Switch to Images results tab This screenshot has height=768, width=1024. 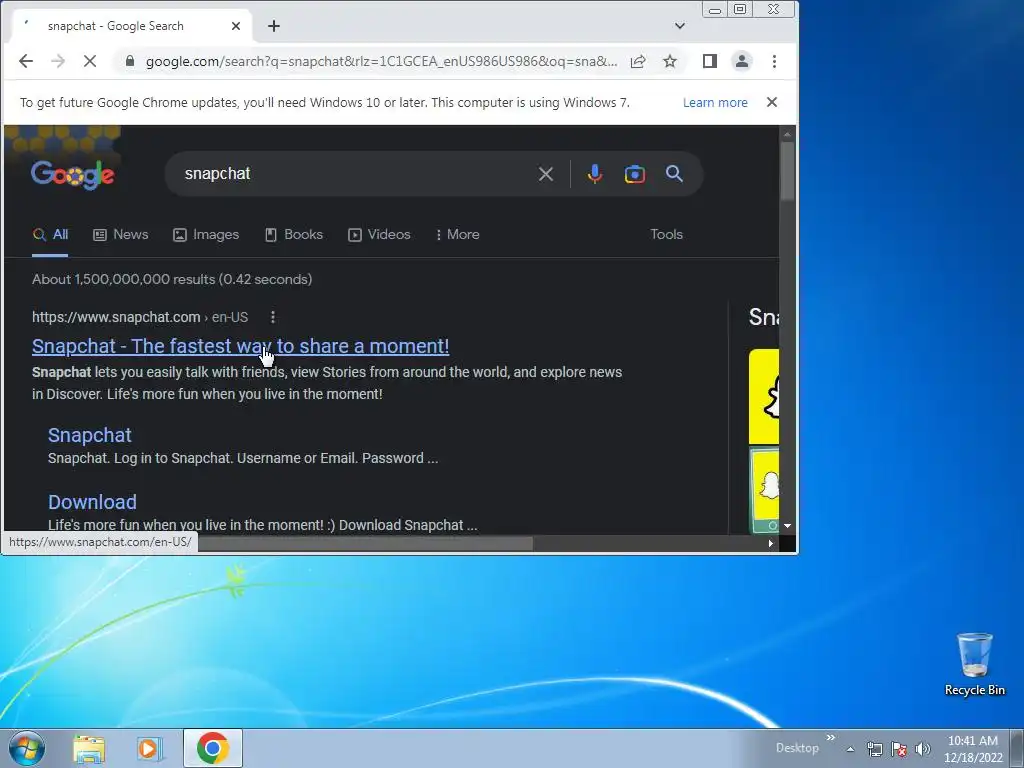(x=206, y=234)
